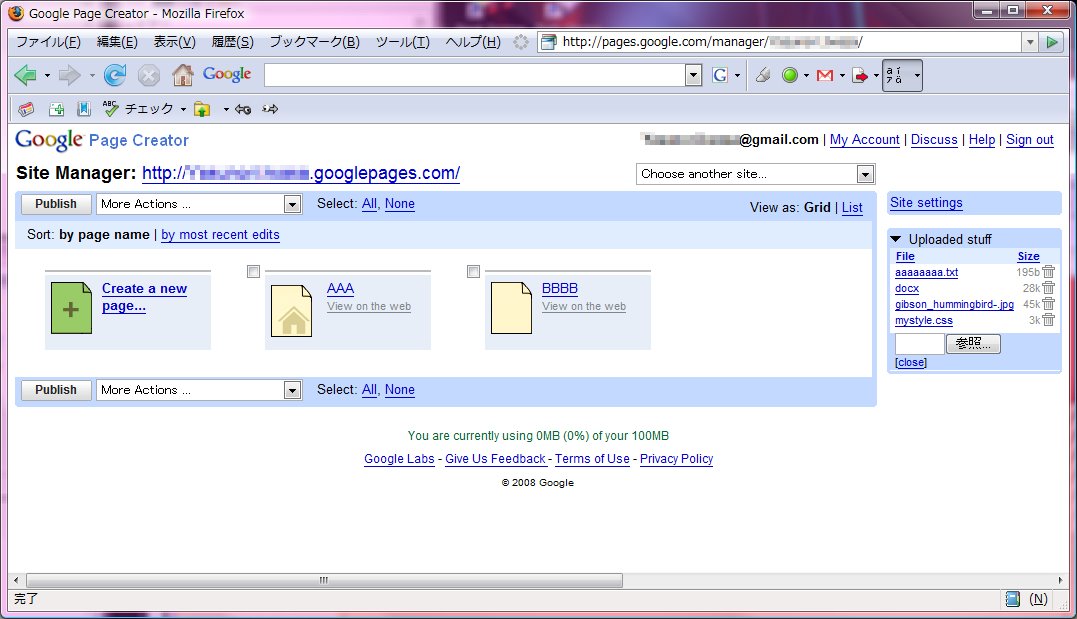Open Gmail from the toolbar envelope icon
1077x619 pixels.
coord(825,75)
